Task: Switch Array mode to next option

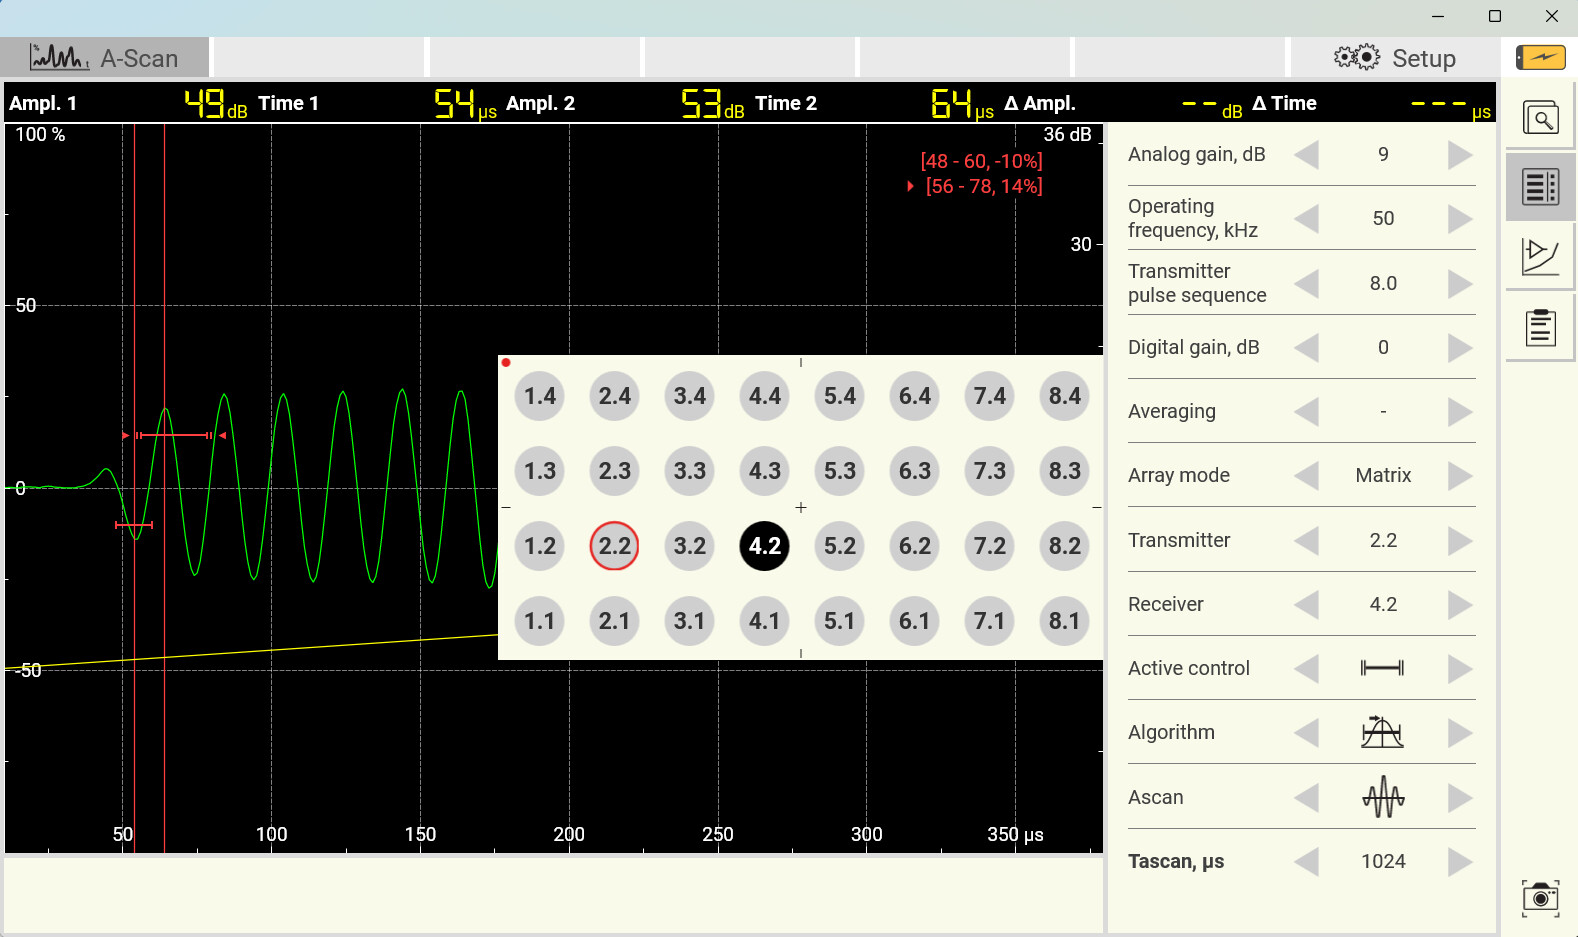Action: [1459, 476]
